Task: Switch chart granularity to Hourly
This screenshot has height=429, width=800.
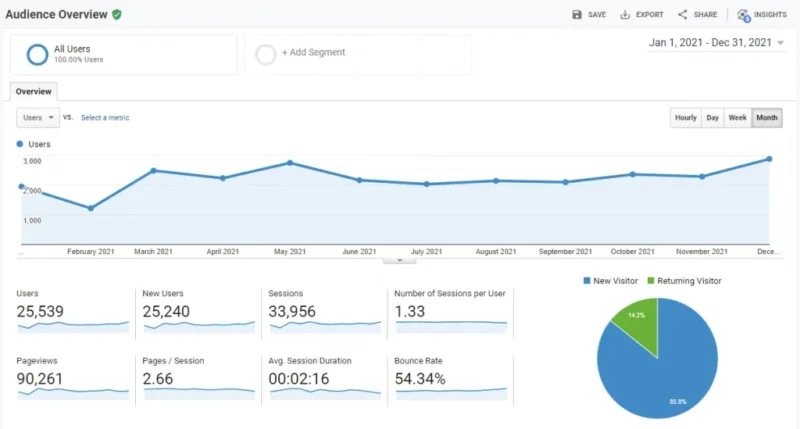Action: point(685,118)
